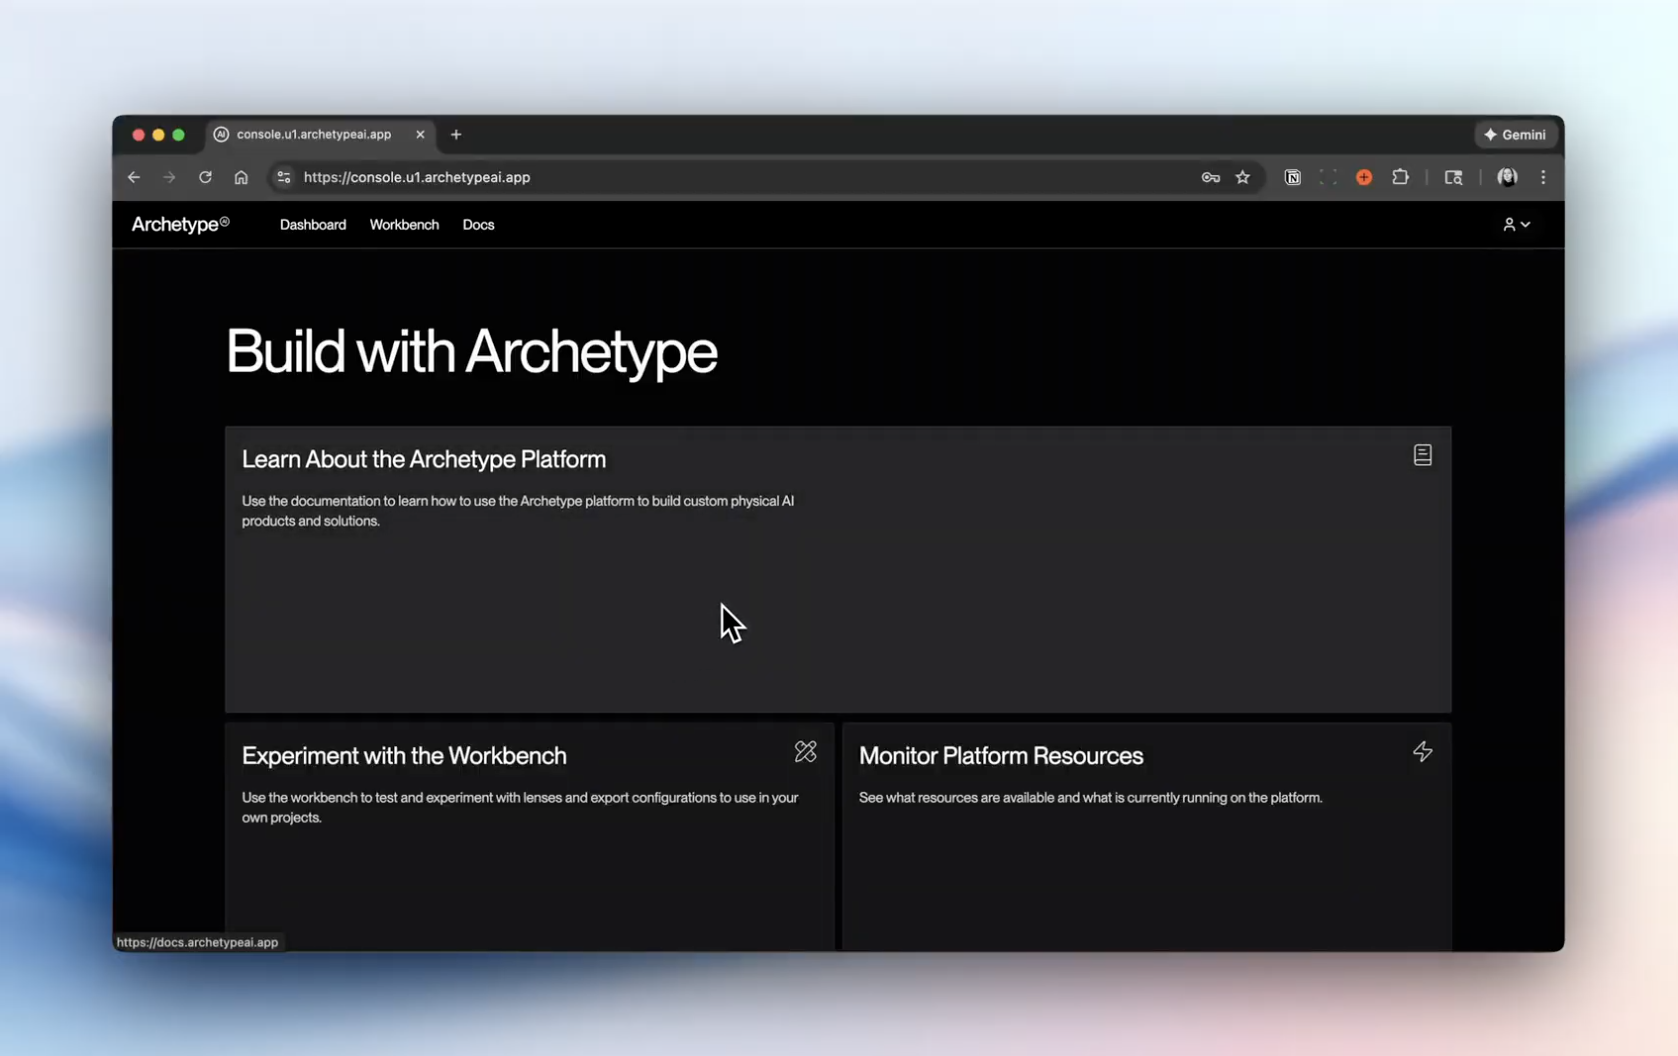
Task: Click the browser back arrow
Action: coord(134,177)
